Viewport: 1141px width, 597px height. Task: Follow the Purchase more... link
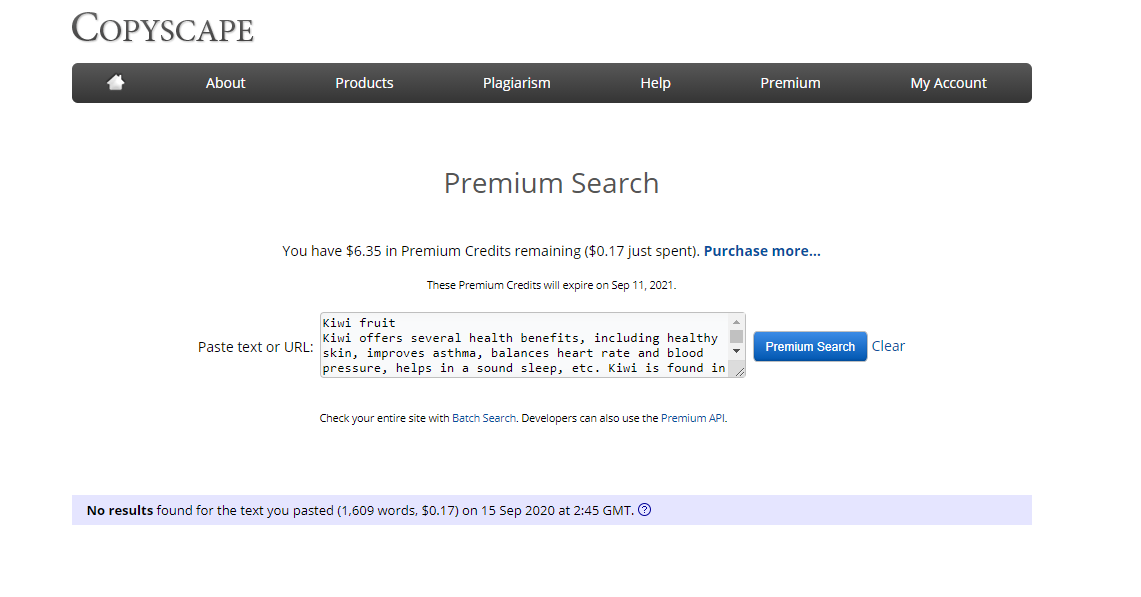click(762, 250)
